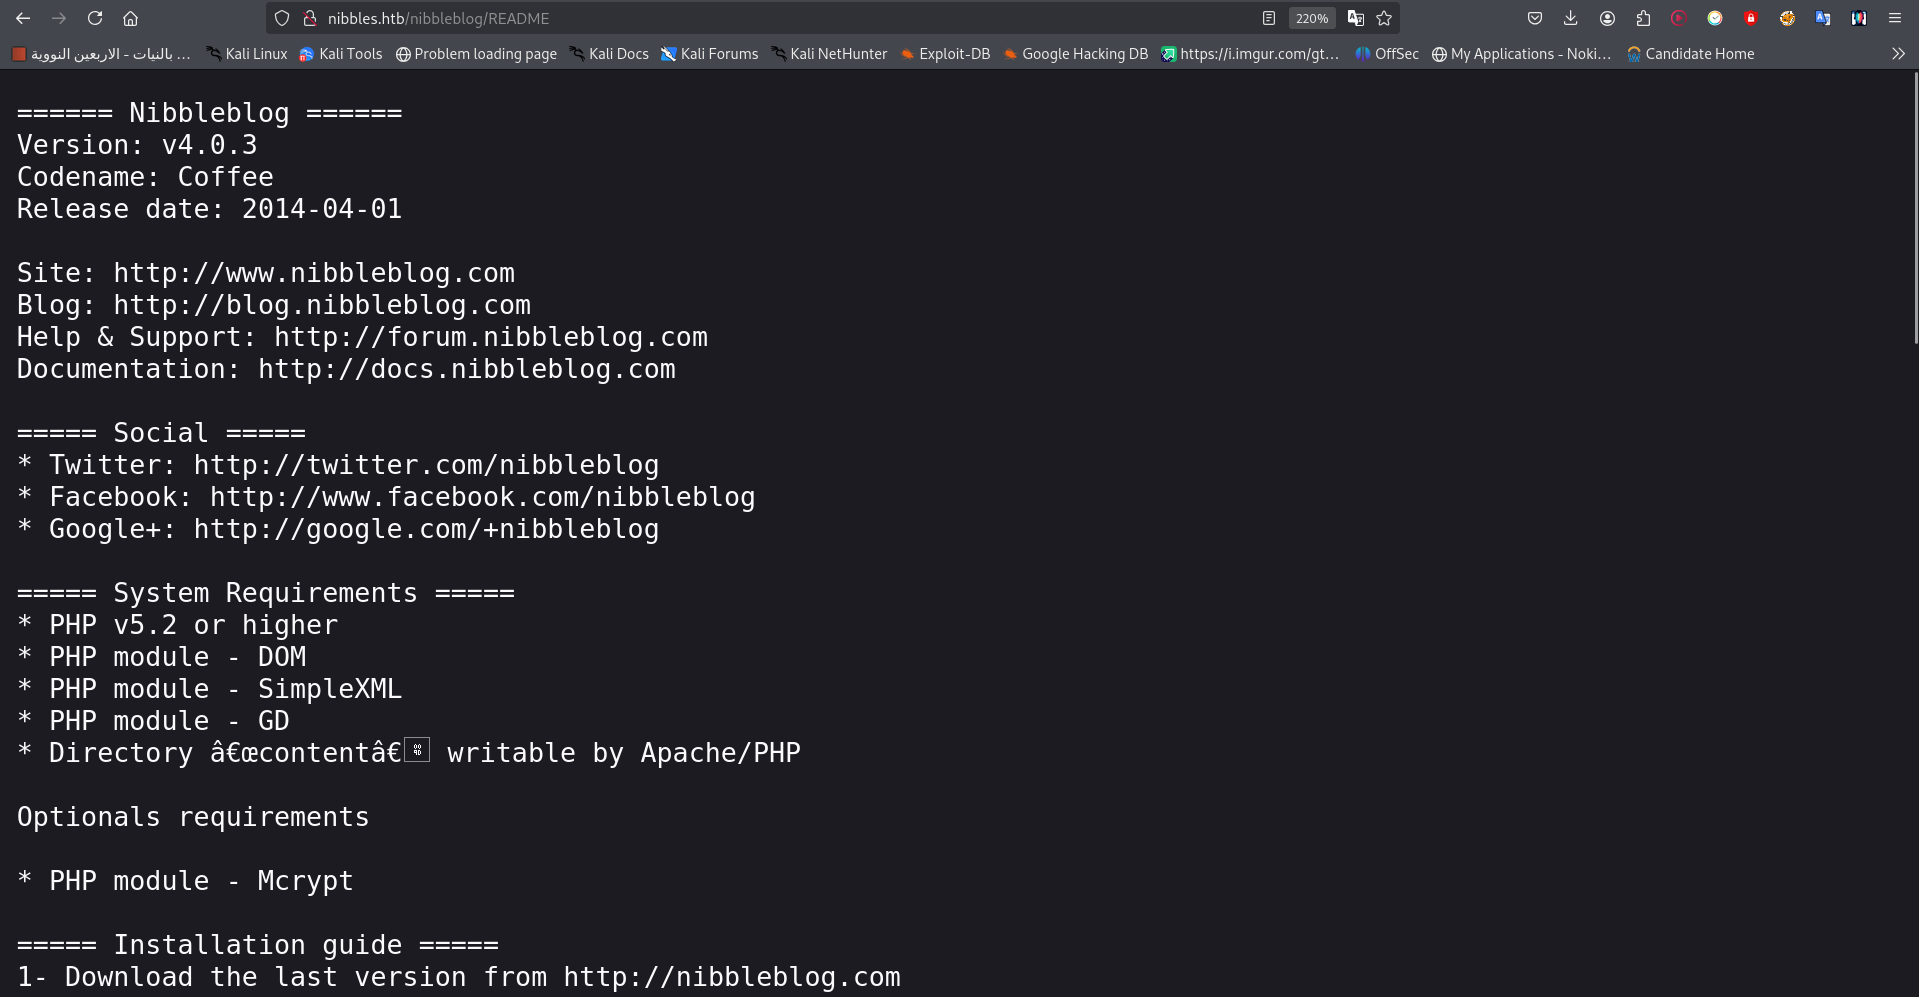Reset the 220% zoom level
This screenshot has height=997, width=1919.
pyautogui.click(x=1311, y=18)
